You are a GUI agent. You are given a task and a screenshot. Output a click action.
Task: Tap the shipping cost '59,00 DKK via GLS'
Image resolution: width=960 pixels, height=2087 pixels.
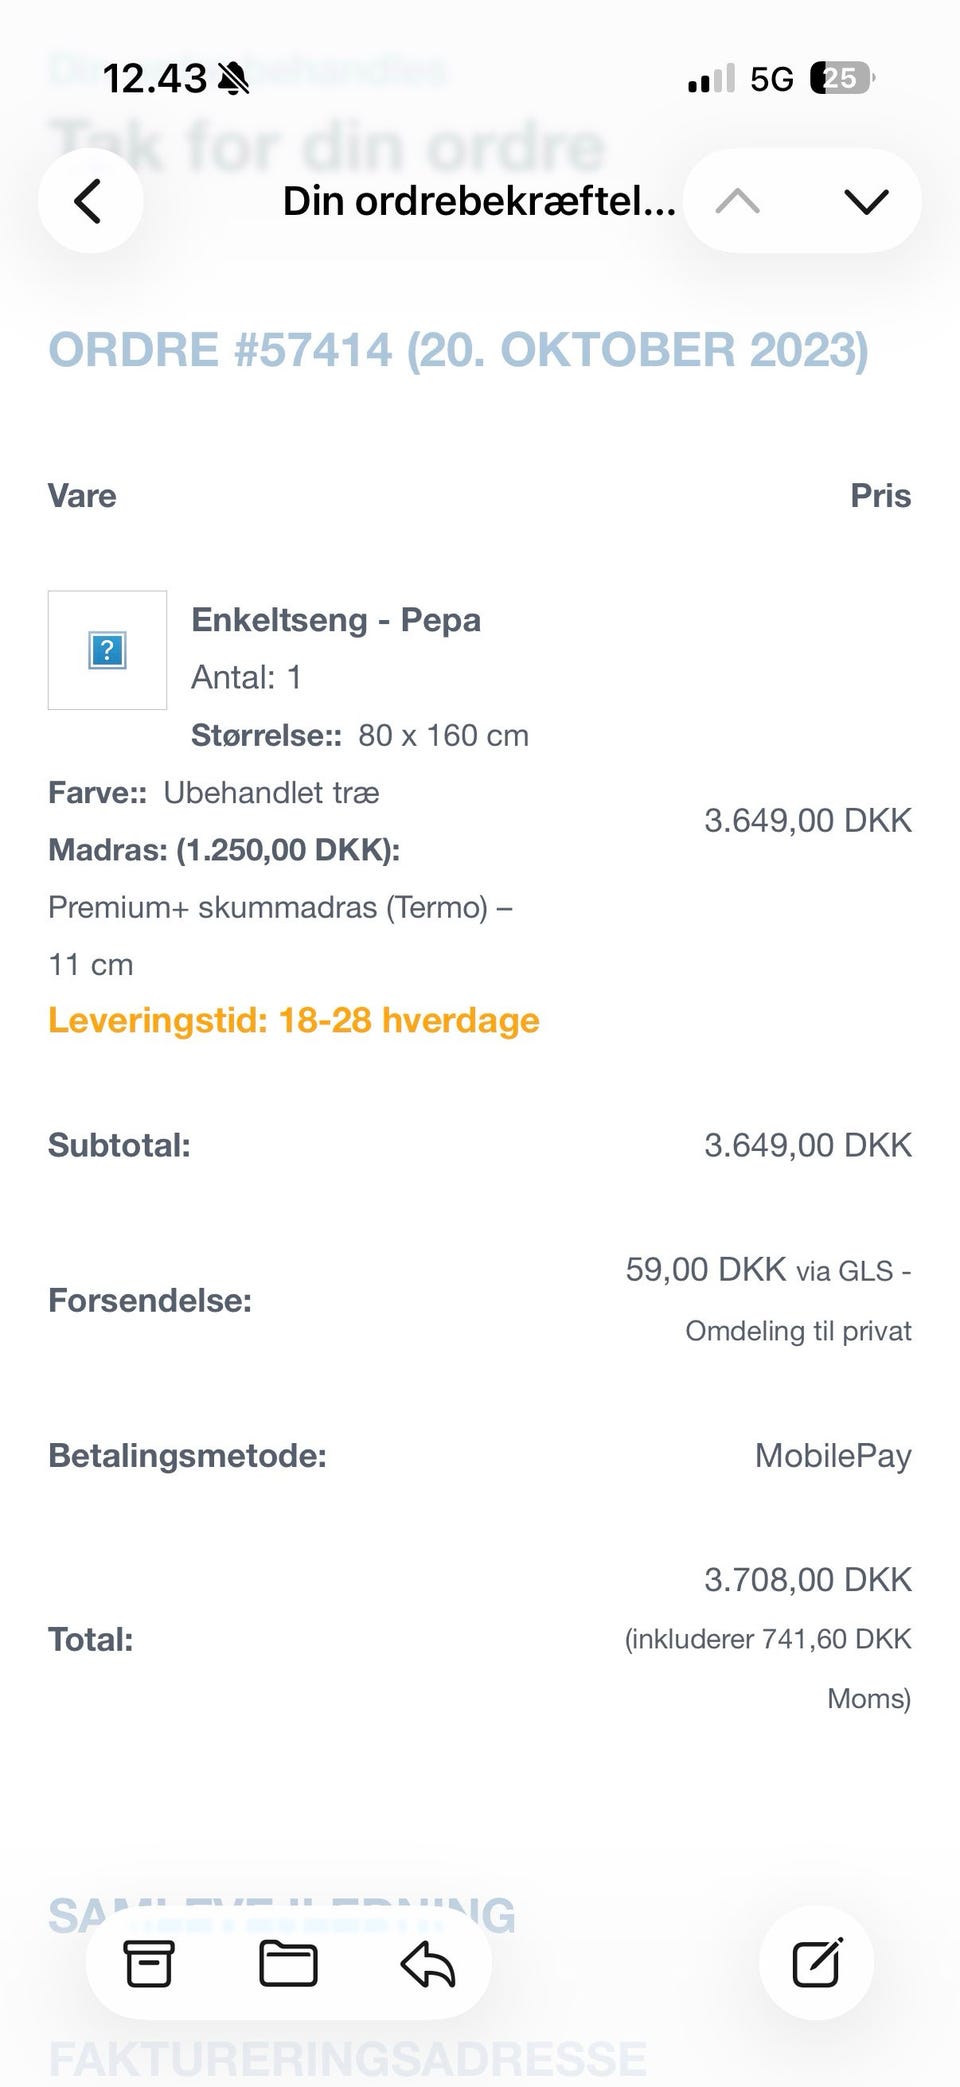point(768,1270)
